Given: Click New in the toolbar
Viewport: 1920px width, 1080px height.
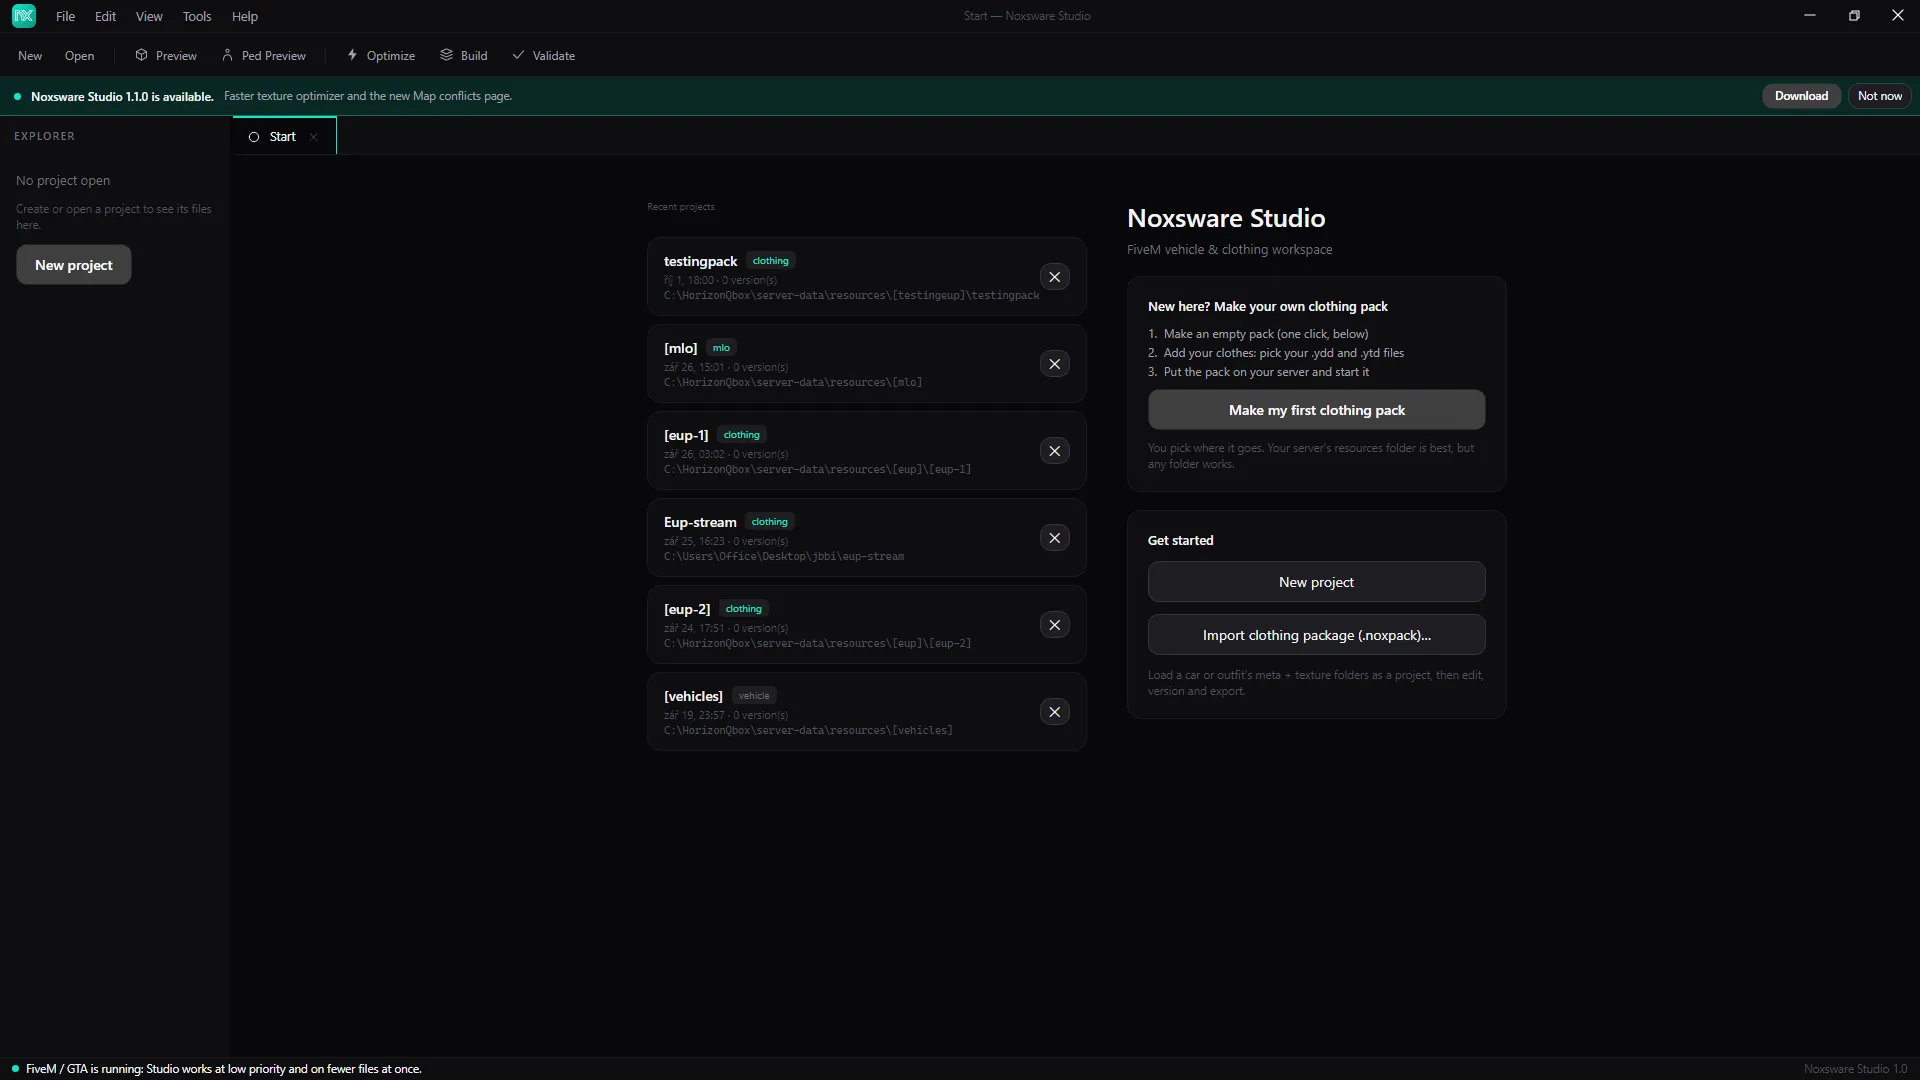Looking at the screenshot, I should coord(30,56).
